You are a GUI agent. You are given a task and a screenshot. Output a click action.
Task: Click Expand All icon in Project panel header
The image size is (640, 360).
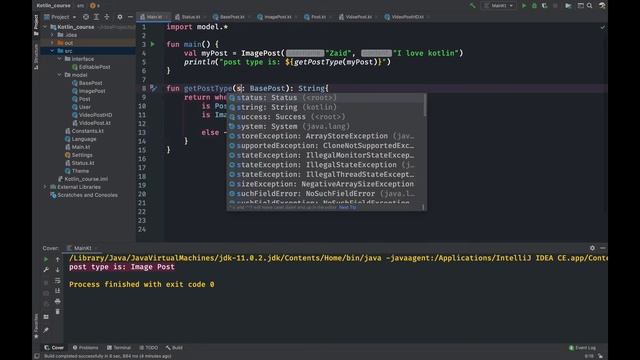pos(96,17)
